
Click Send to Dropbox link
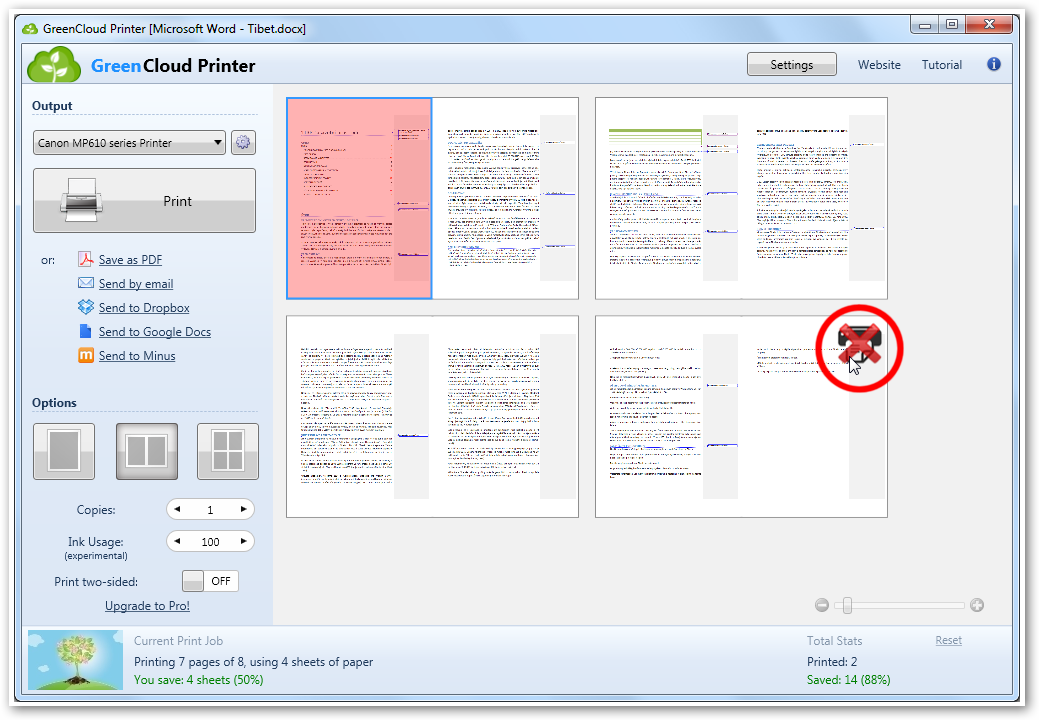144,307
